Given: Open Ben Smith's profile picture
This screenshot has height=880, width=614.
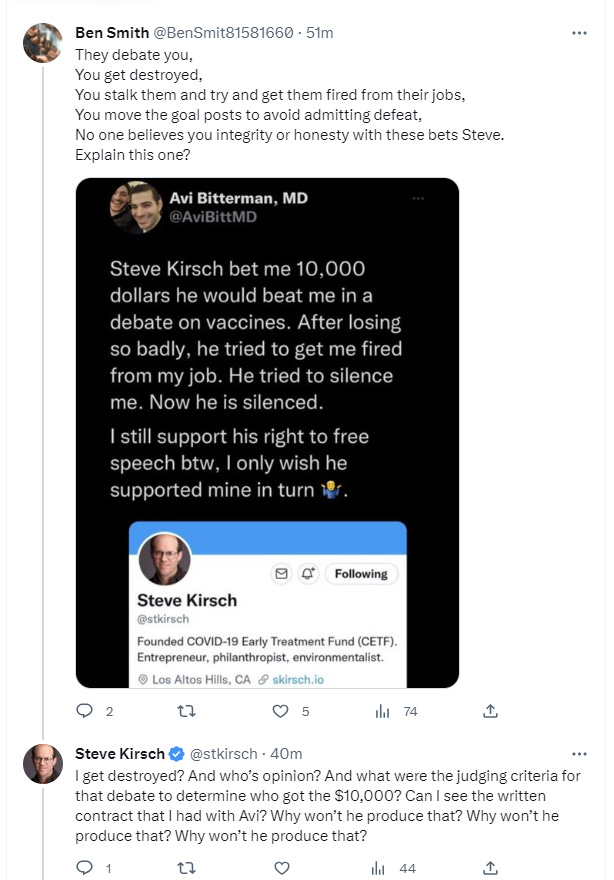Looking at the screenshot, I should [x=43, y=43].
